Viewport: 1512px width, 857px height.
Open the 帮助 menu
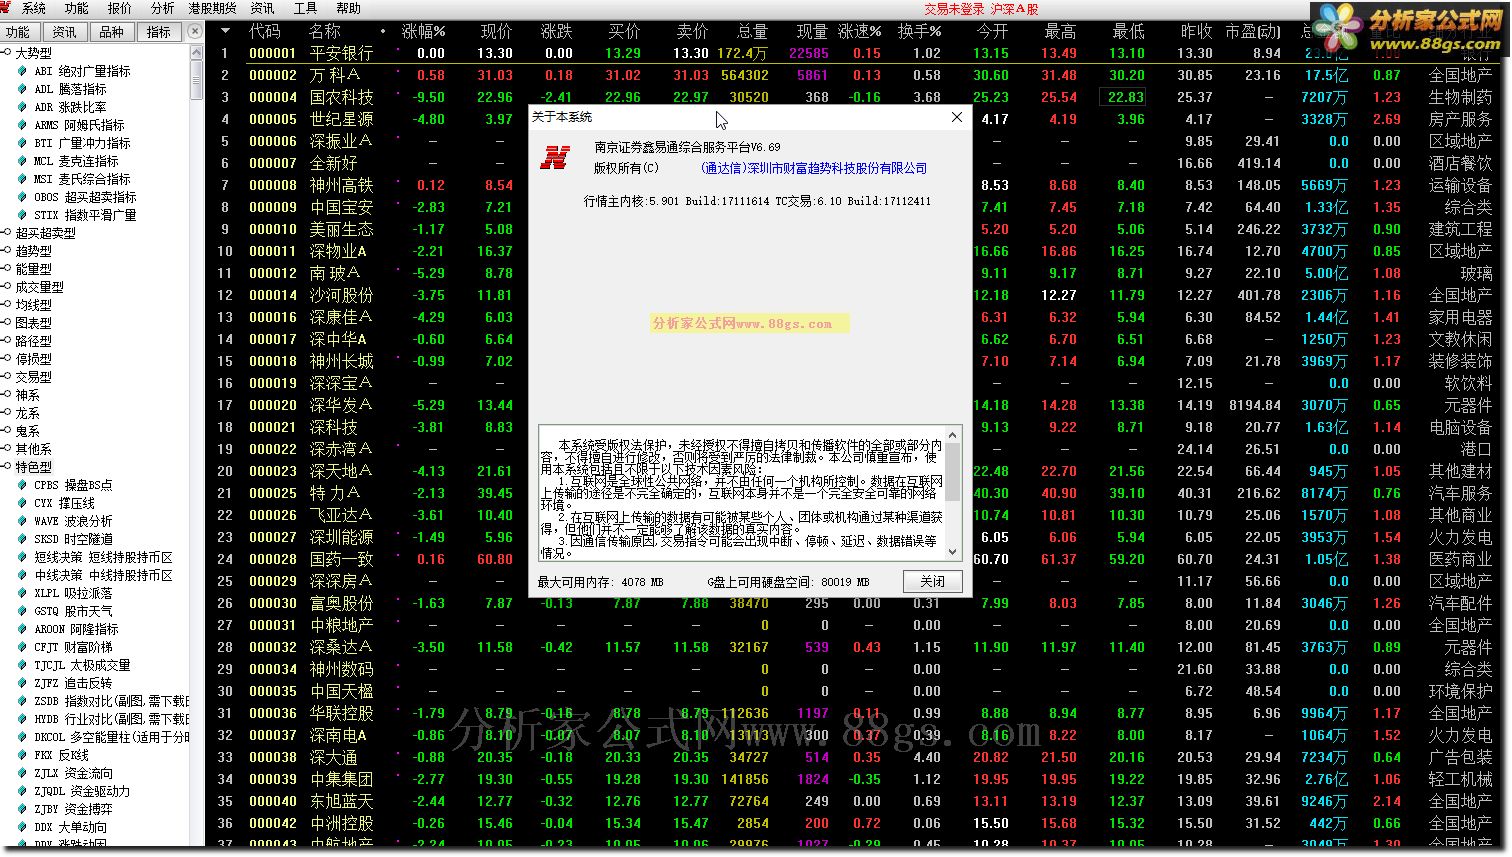click(x=348, y=8)
